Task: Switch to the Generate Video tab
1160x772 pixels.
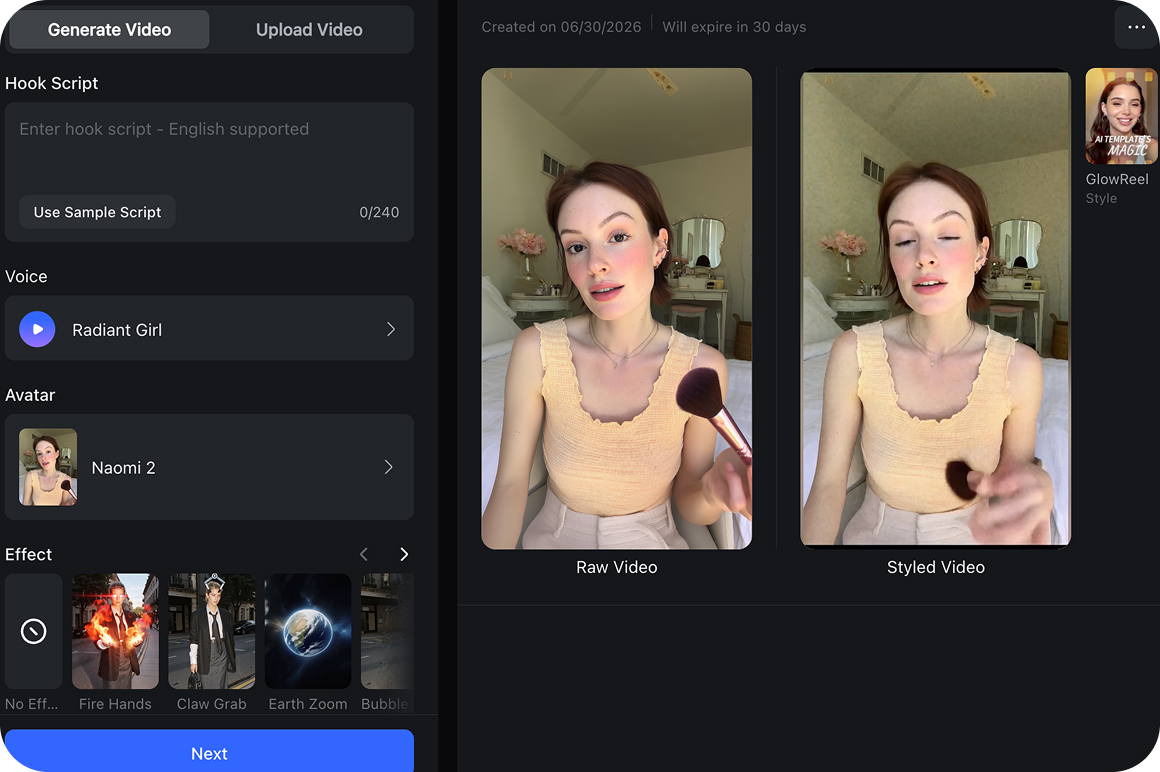Action: click(109, 30)
